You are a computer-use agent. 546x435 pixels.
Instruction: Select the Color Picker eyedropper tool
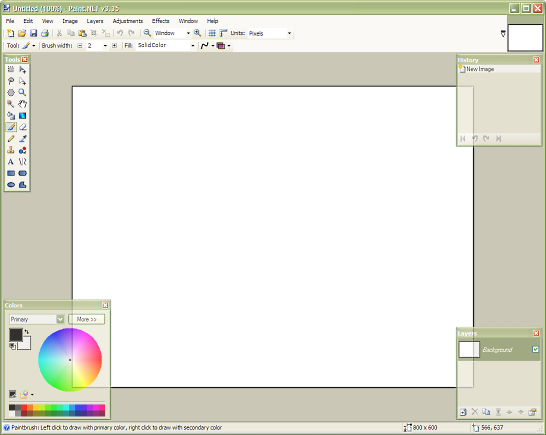click(22, 138)
